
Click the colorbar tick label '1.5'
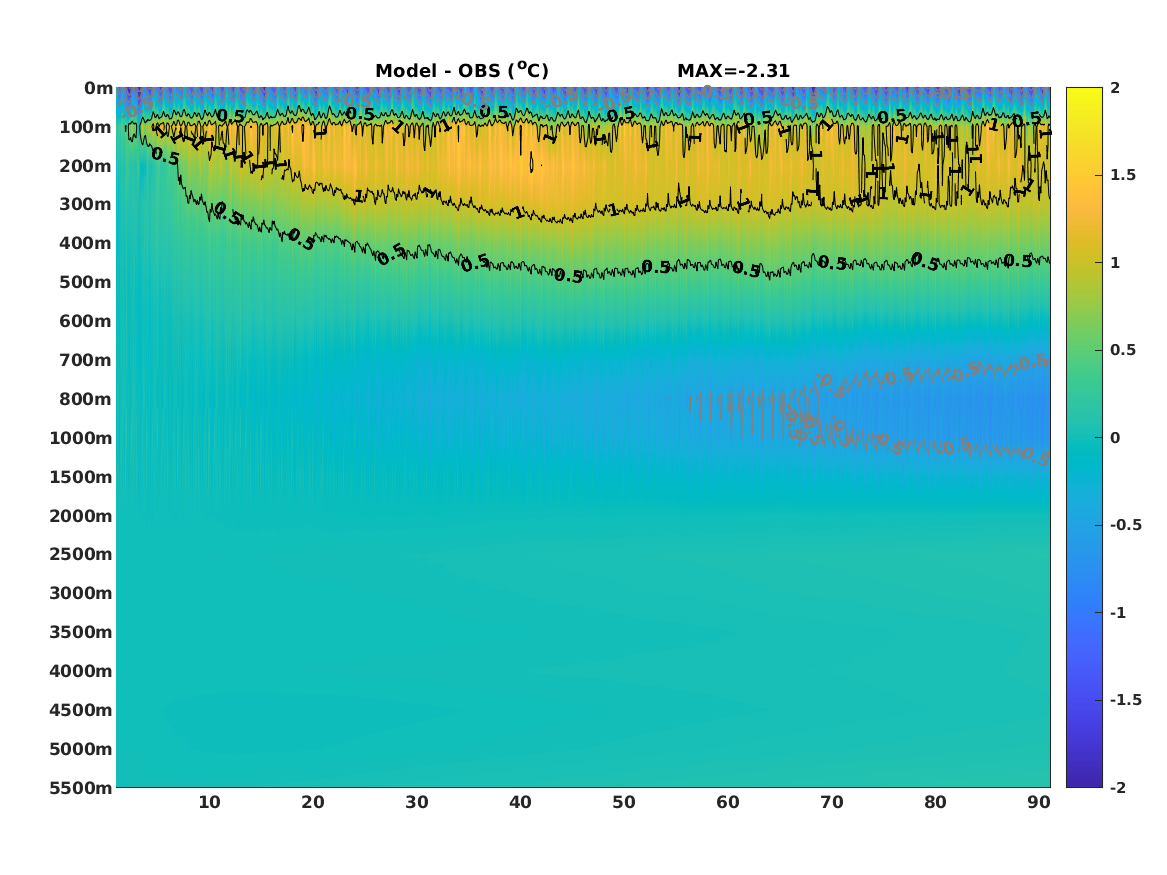coord(1123,175)
